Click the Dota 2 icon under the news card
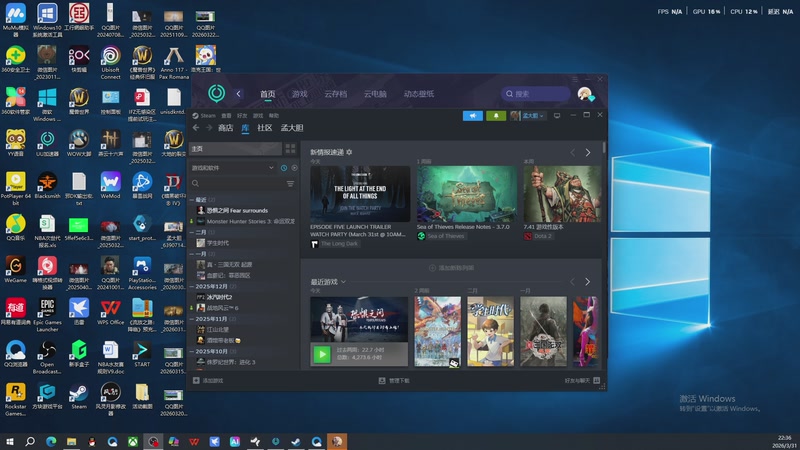The height and width of the screenshot is (450, 800). pos(528,236)
